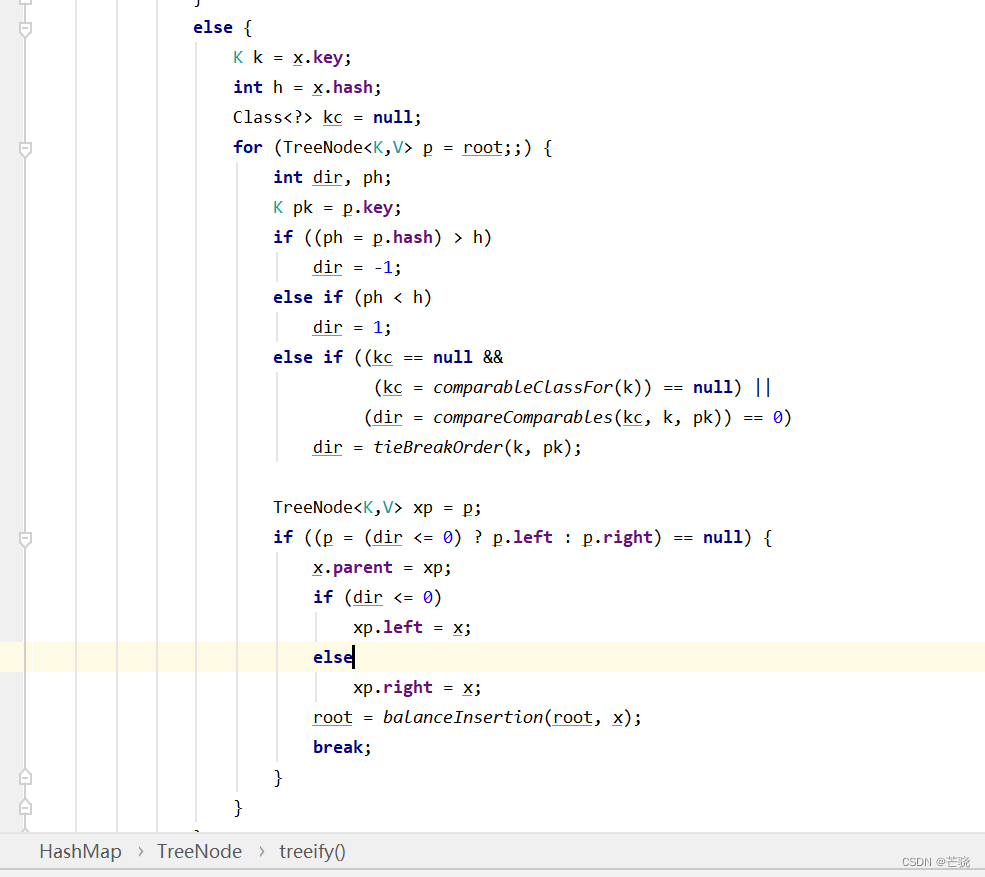Place cursor on 'xp.right = x;' line
Viewport: 985px width, 877px height.
417,687
